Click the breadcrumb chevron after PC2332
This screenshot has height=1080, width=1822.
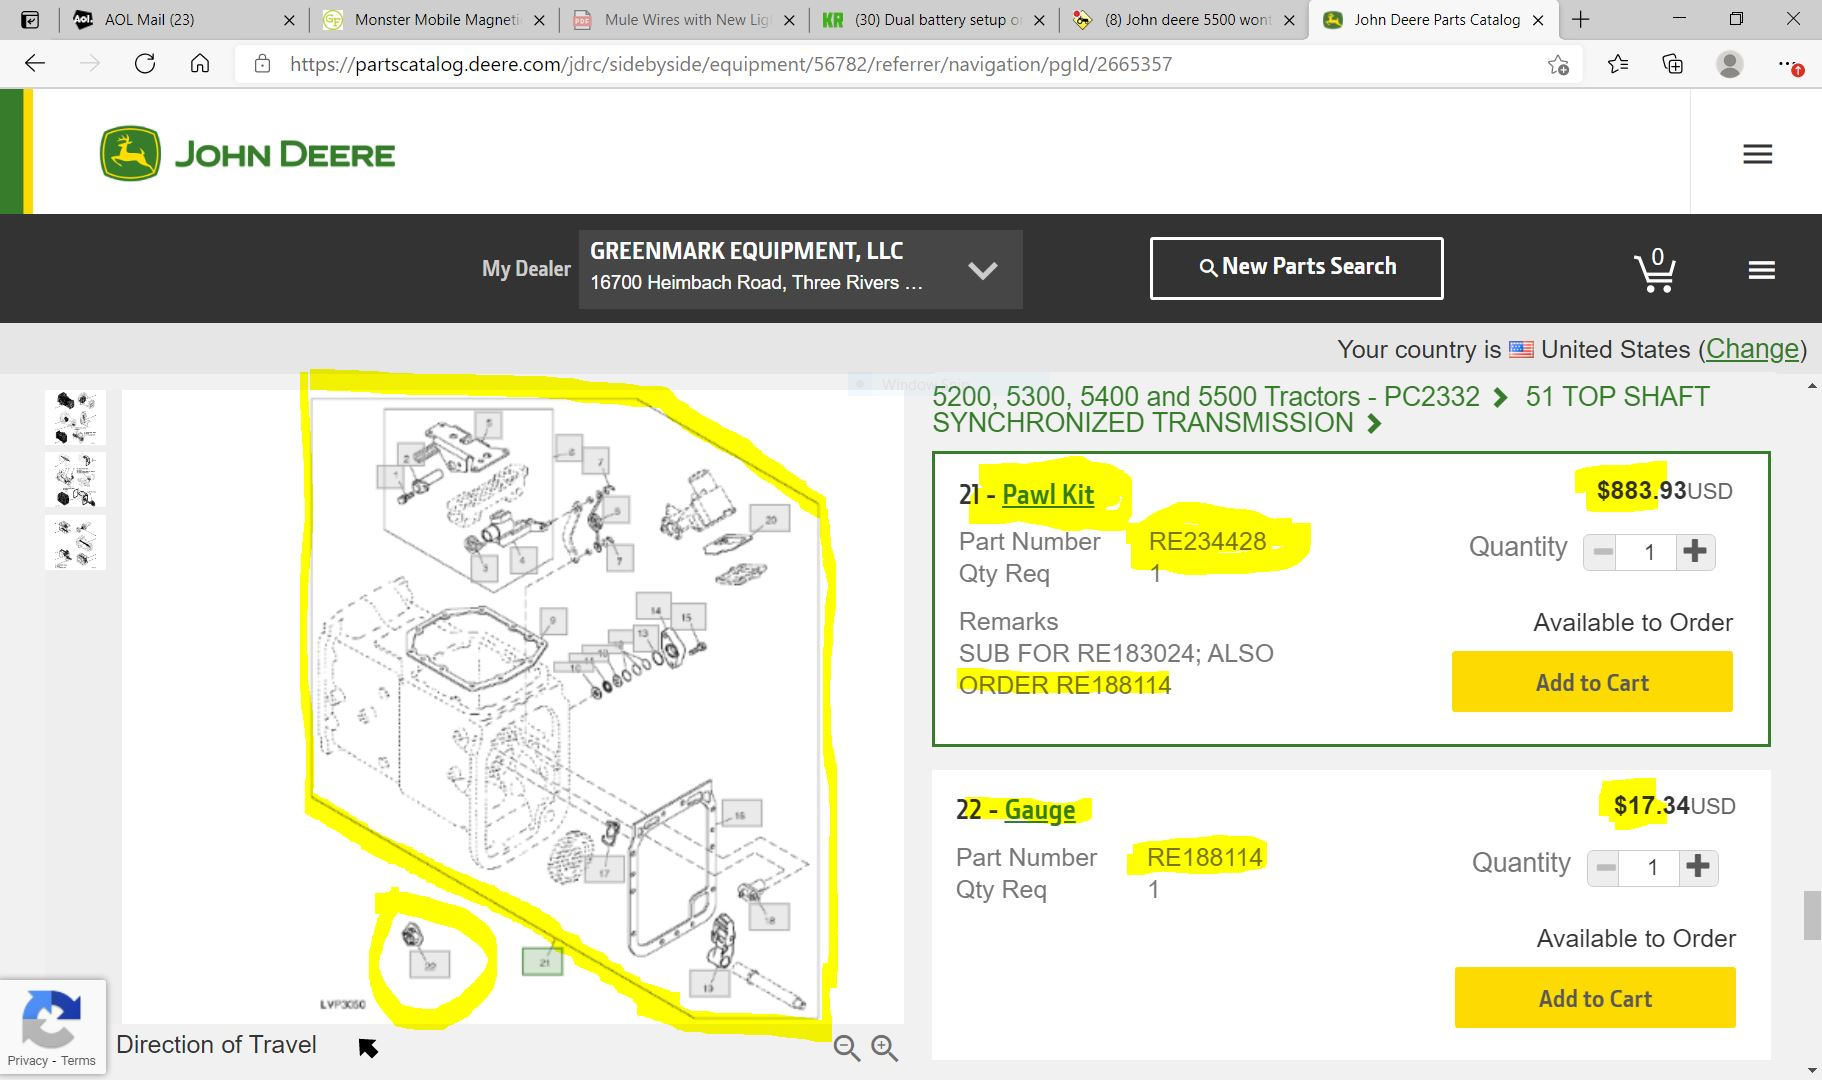pos(1500,398)
